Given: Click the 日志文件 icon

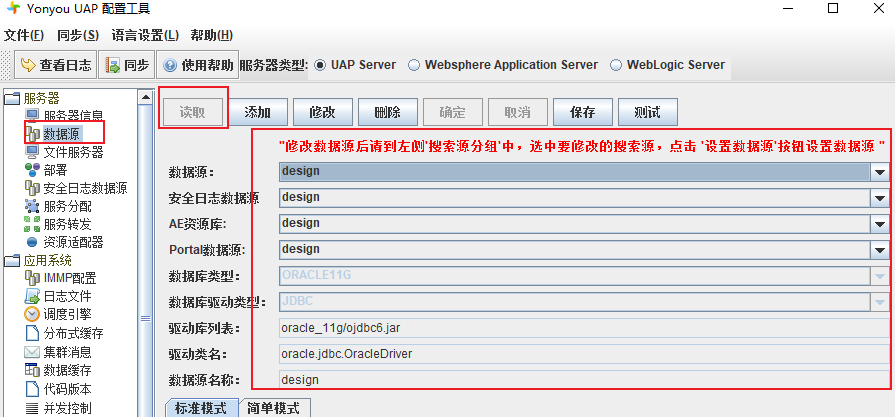Looking at the screenshot, I should (32, 296).
